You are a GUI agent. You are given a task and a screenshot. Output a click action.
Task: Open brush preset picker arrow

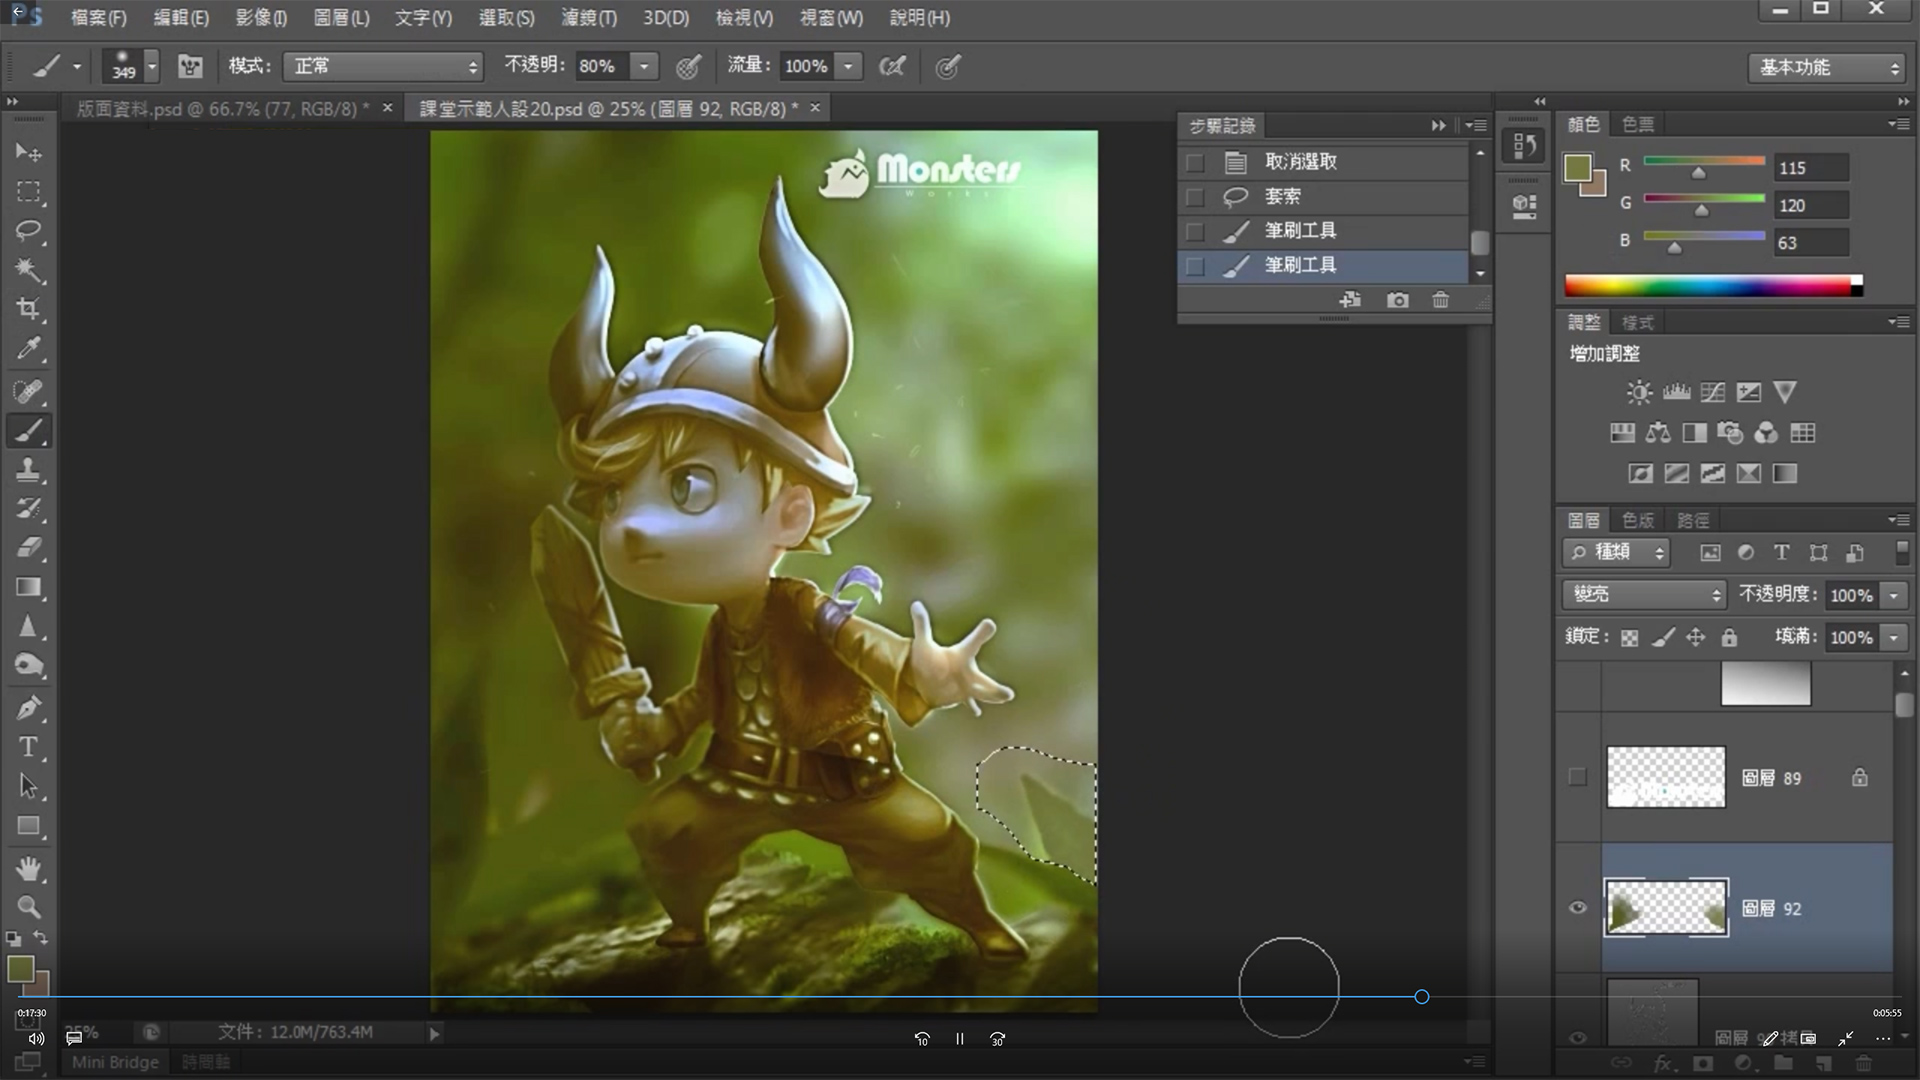click(152, 67)
